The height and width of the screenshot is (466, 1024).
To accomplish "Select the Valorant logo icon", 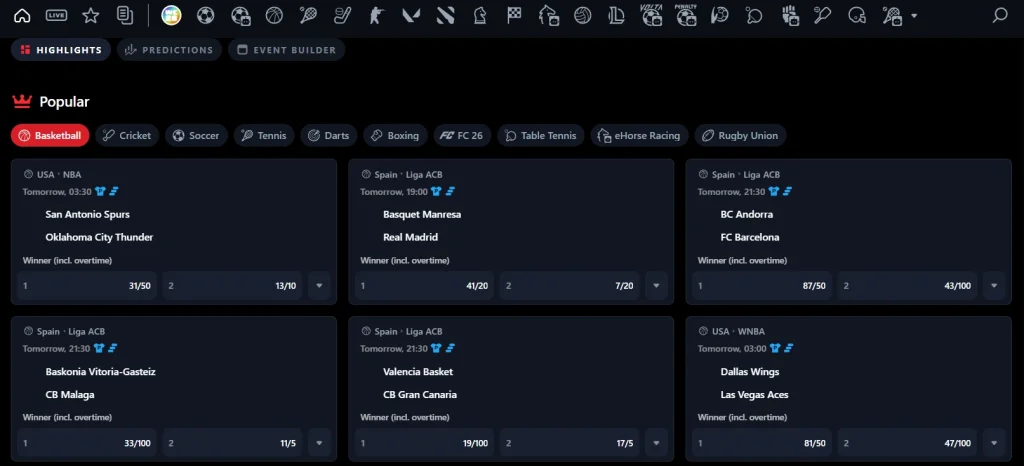I will [411, 16].
